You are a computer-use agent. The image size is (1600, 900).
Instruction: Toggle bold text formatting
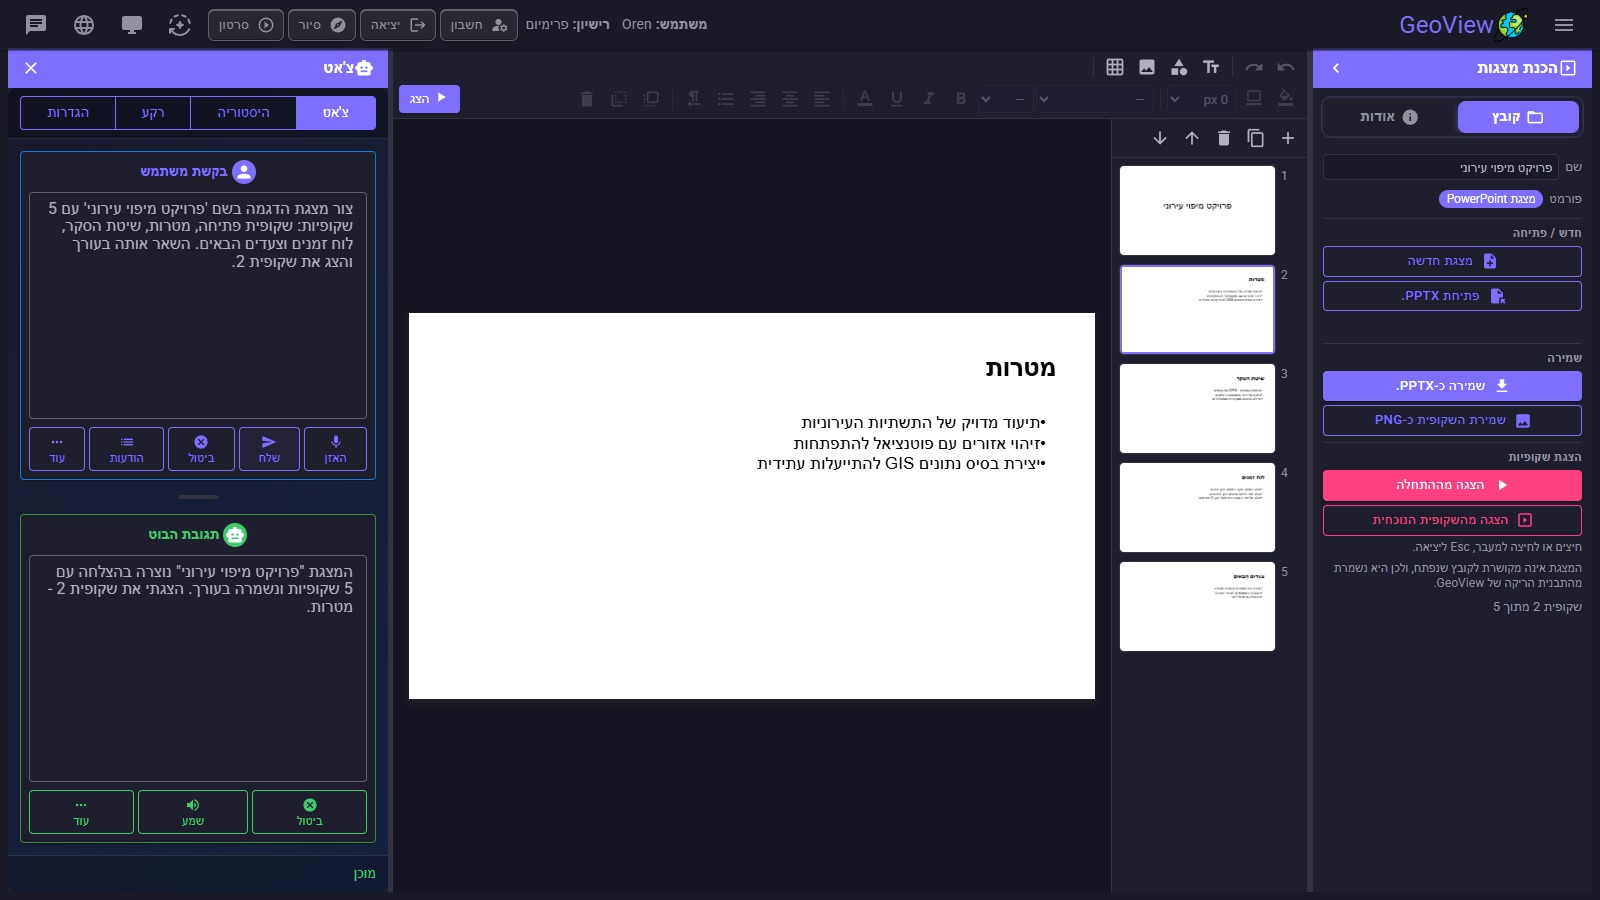coord(961,98)
